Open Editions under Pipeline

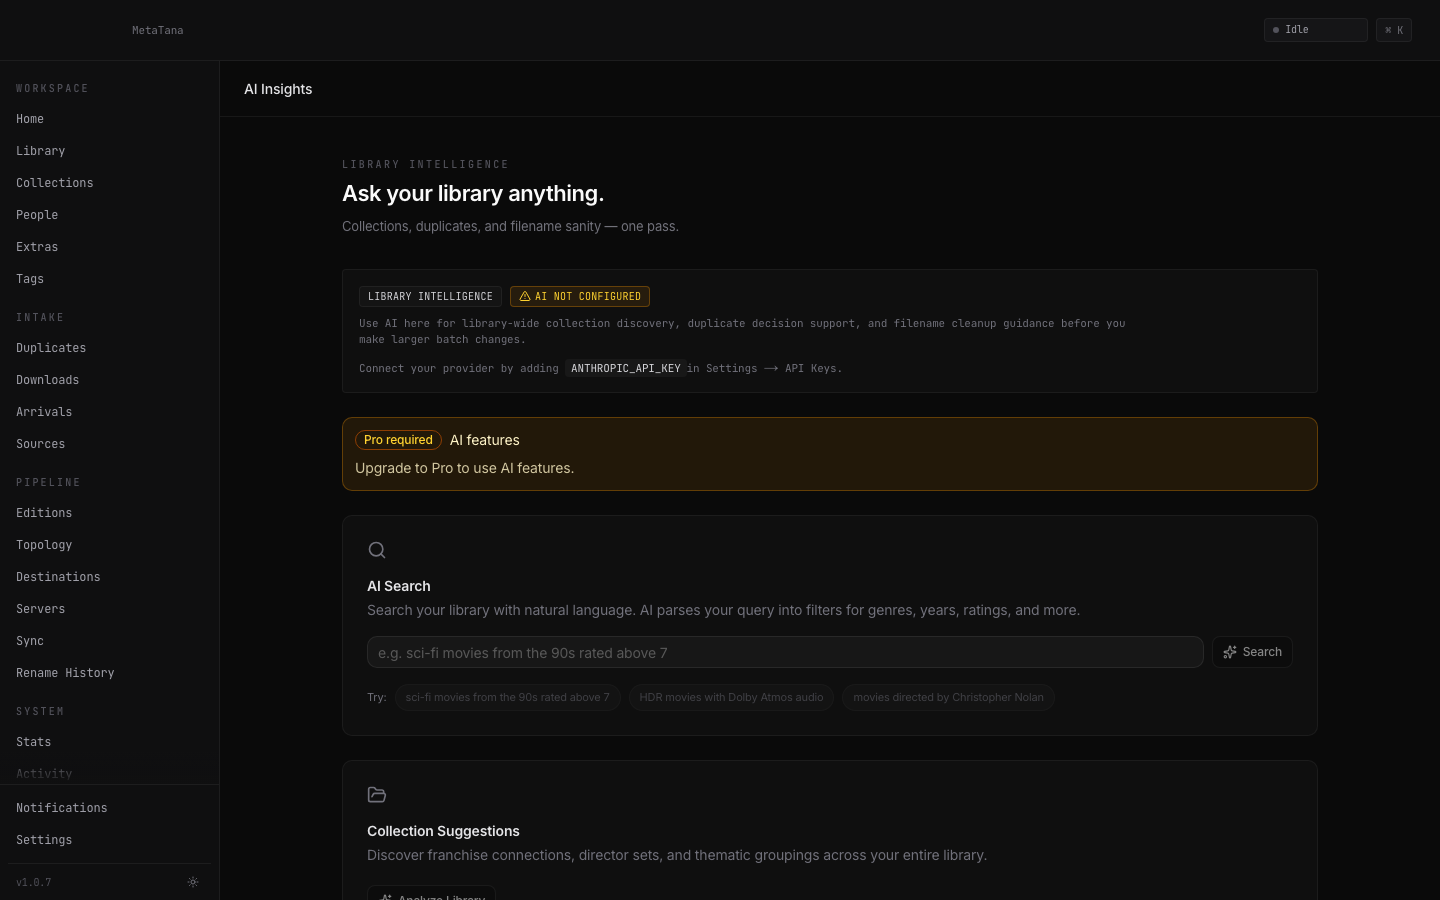tap(44, 513)
